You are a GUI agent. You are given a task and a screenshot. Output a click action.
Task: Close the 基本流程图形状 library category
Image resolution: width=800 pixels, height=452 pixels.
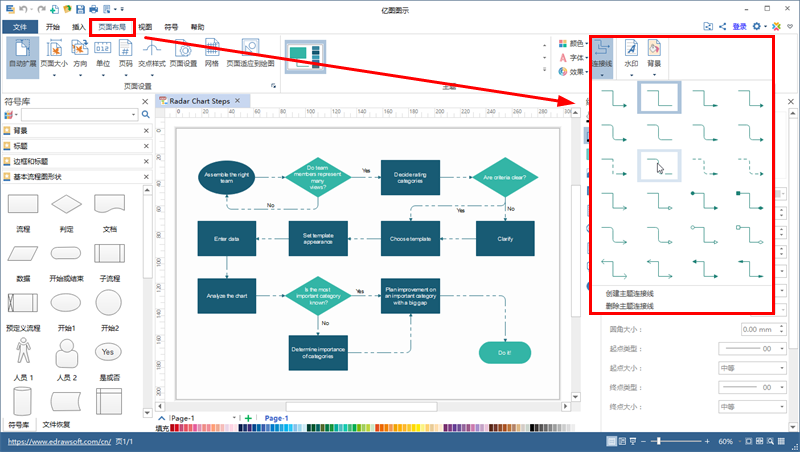pos(146,177)
